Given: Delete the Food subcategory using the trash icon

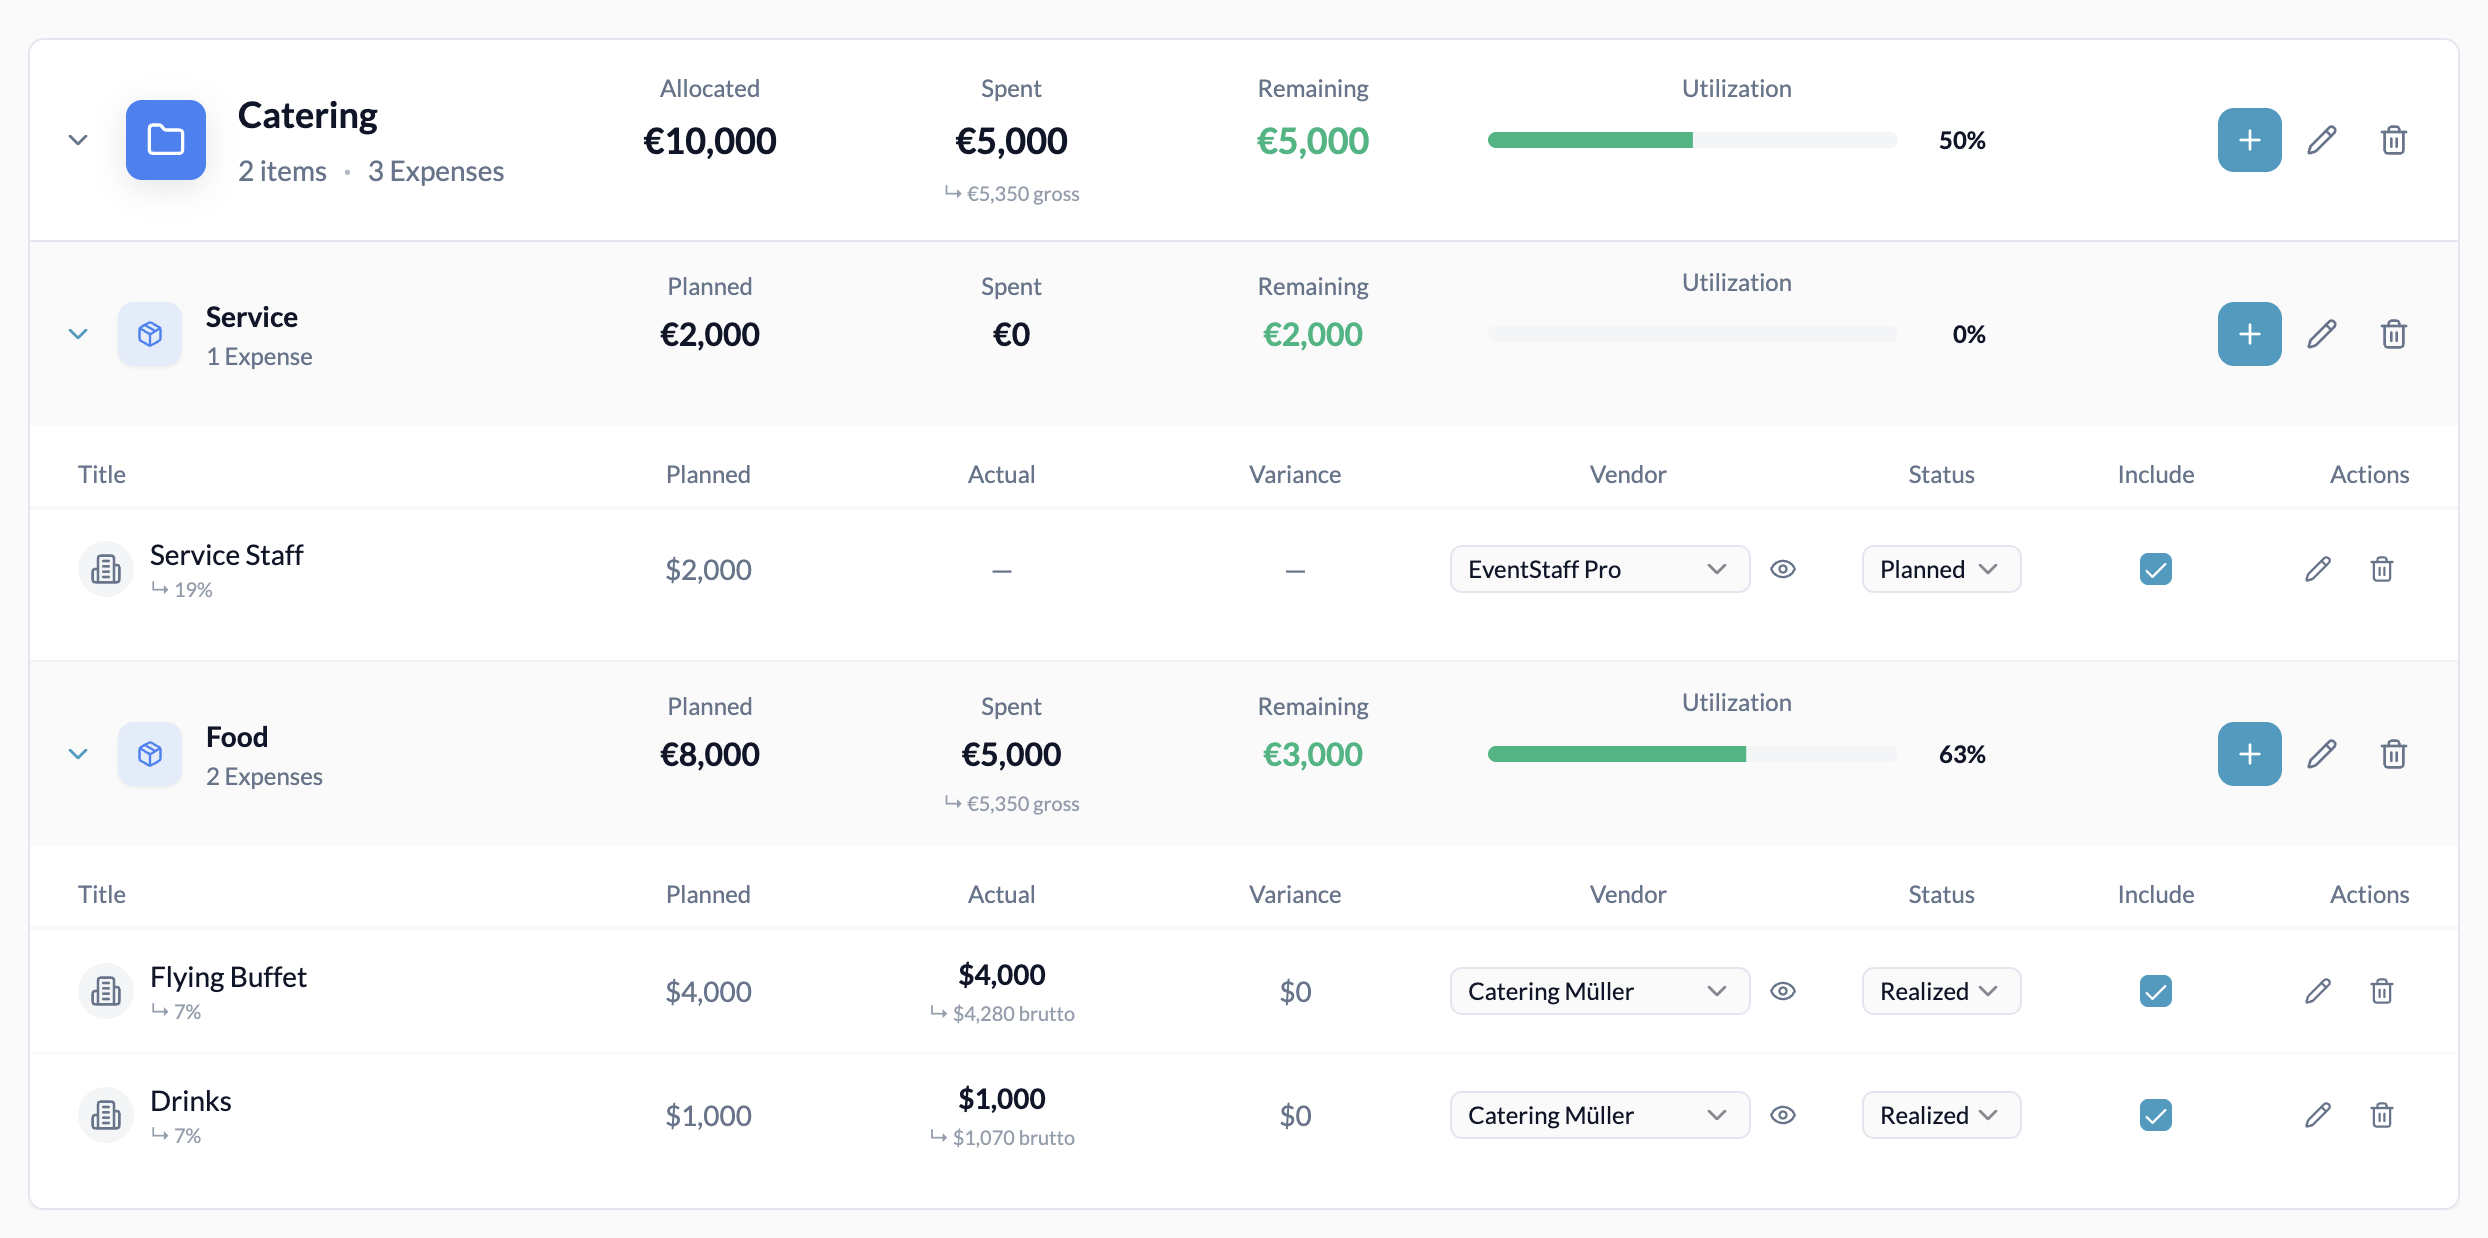Looking at the screenshot, I should pos(2393,754).
